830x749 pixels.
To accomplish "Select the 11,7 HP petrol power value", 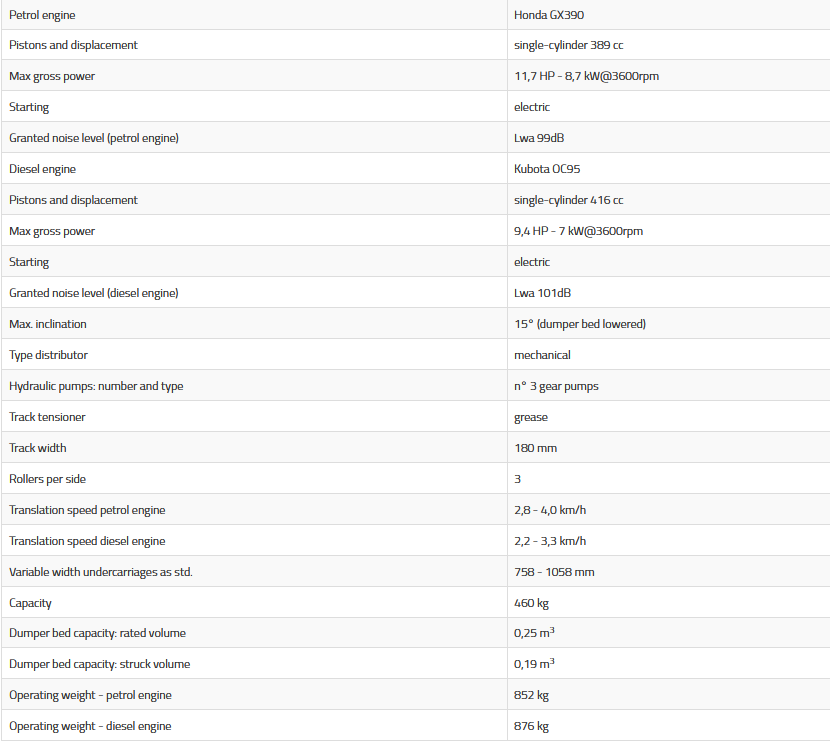I will (586, 76).
